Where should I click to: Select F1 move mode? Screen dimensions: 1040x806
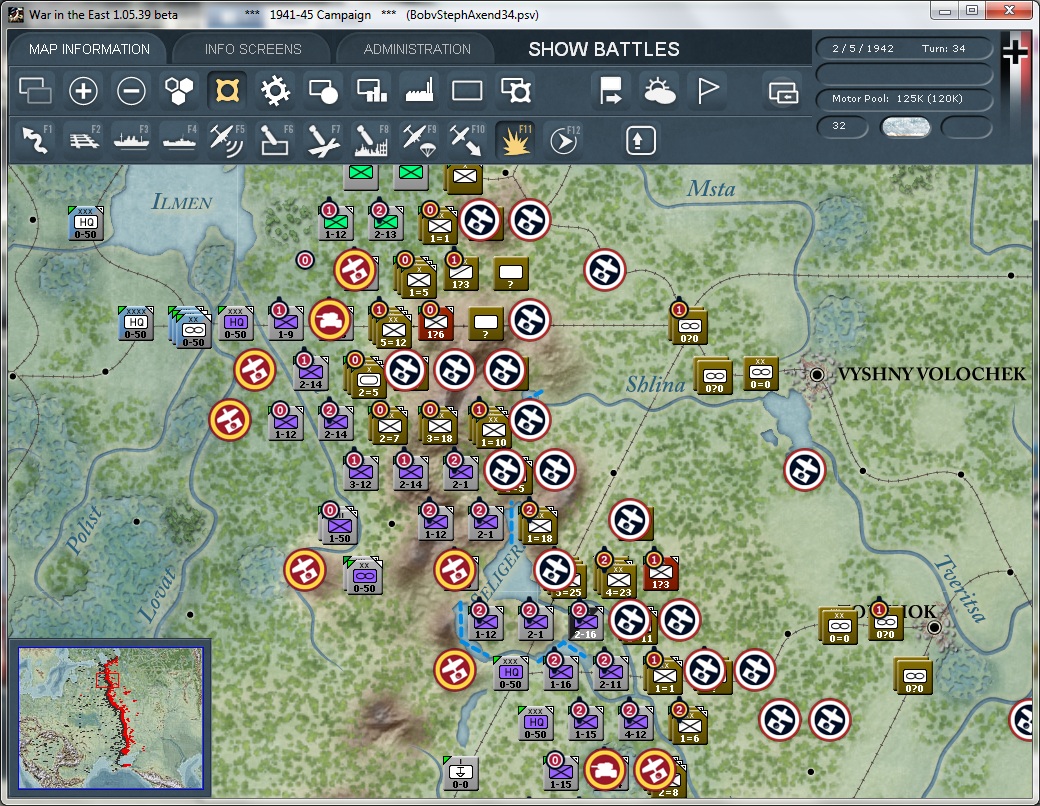(x=36, y=140)
